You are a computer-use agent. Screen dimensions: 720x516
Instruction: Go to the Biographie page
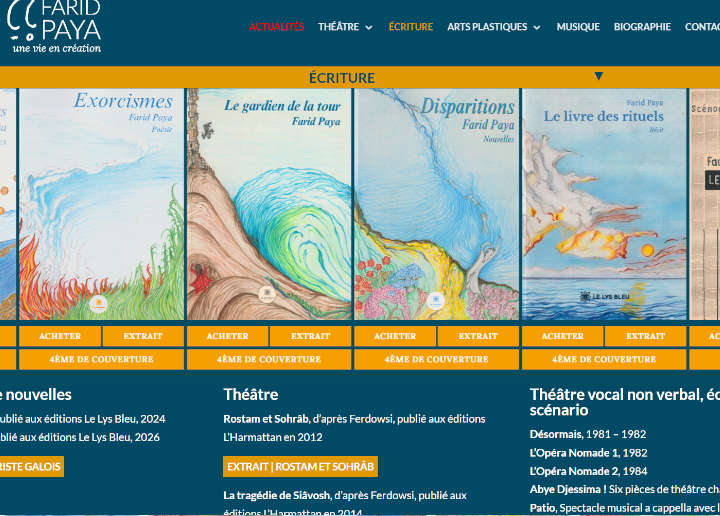[x=642, y=27]
